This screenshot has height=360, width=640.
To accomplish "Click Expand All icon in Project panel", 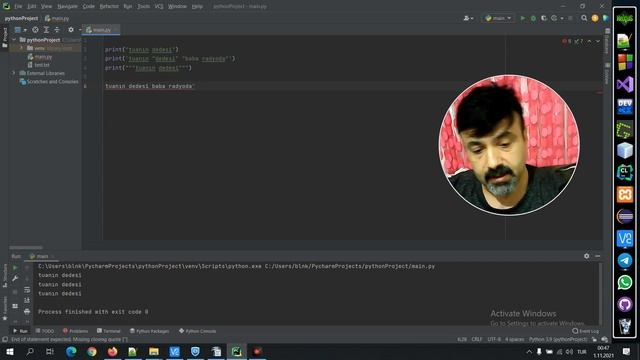I will pos(46,30).
